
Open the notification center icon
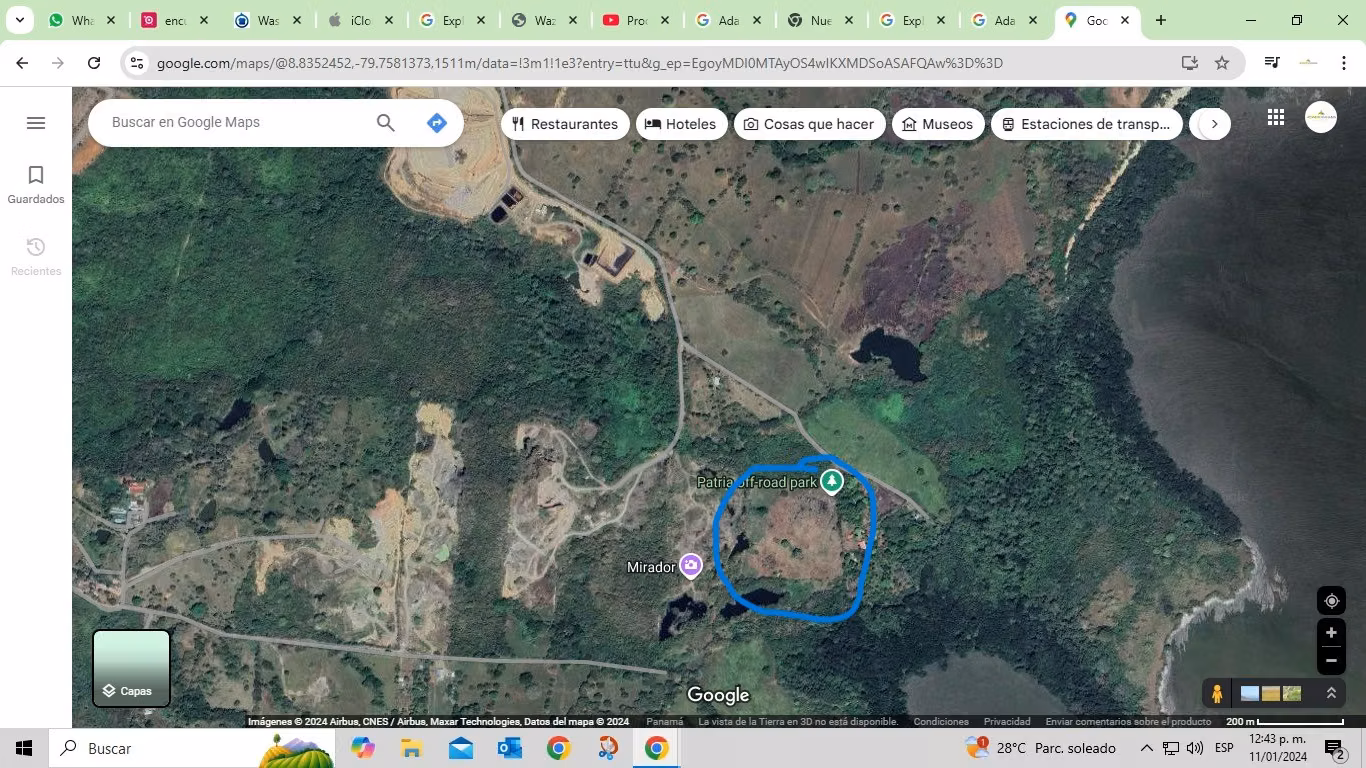[1334, 748]
